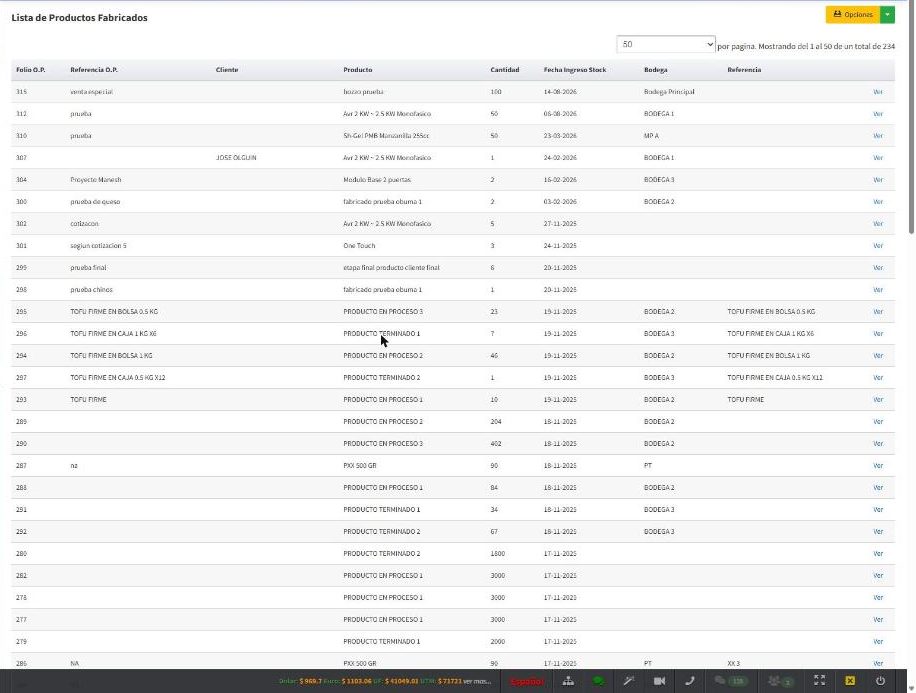The image size is (916, 693).
Task: Toggle fullscreen with the expand arrows icon
Action: tap(820, 680)
